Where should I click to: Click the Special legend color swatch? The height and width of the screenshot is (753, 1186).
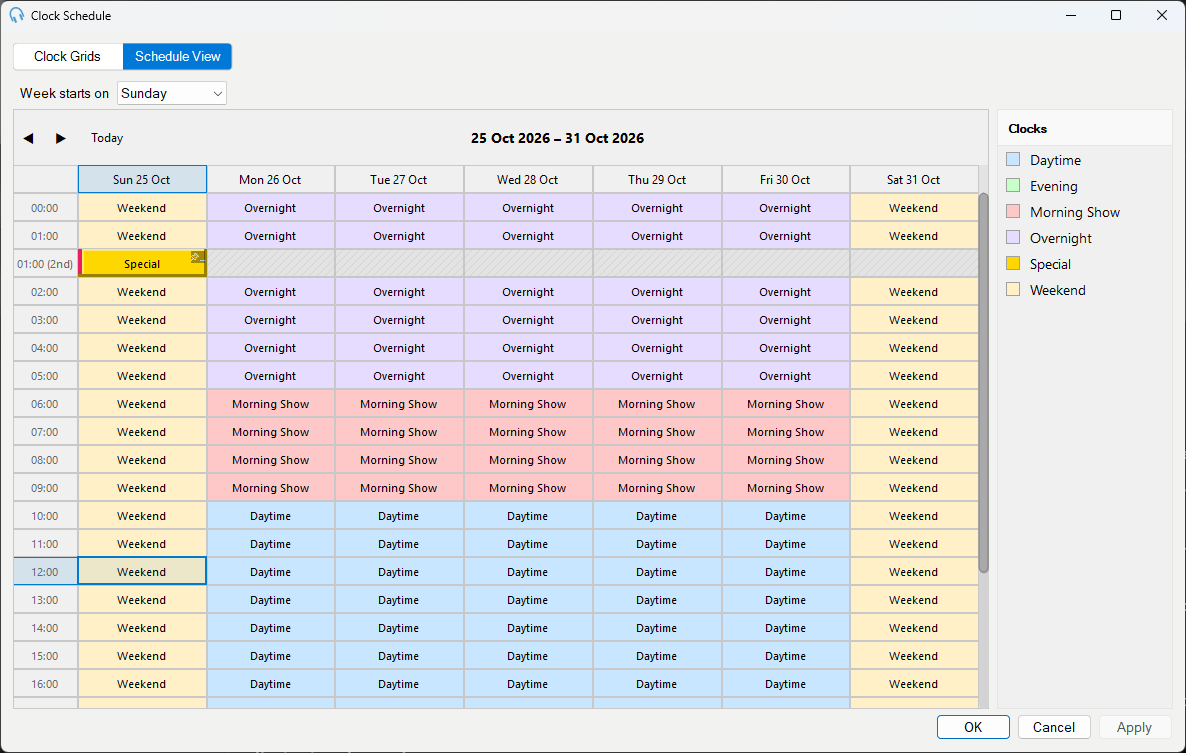point(1014,263)
